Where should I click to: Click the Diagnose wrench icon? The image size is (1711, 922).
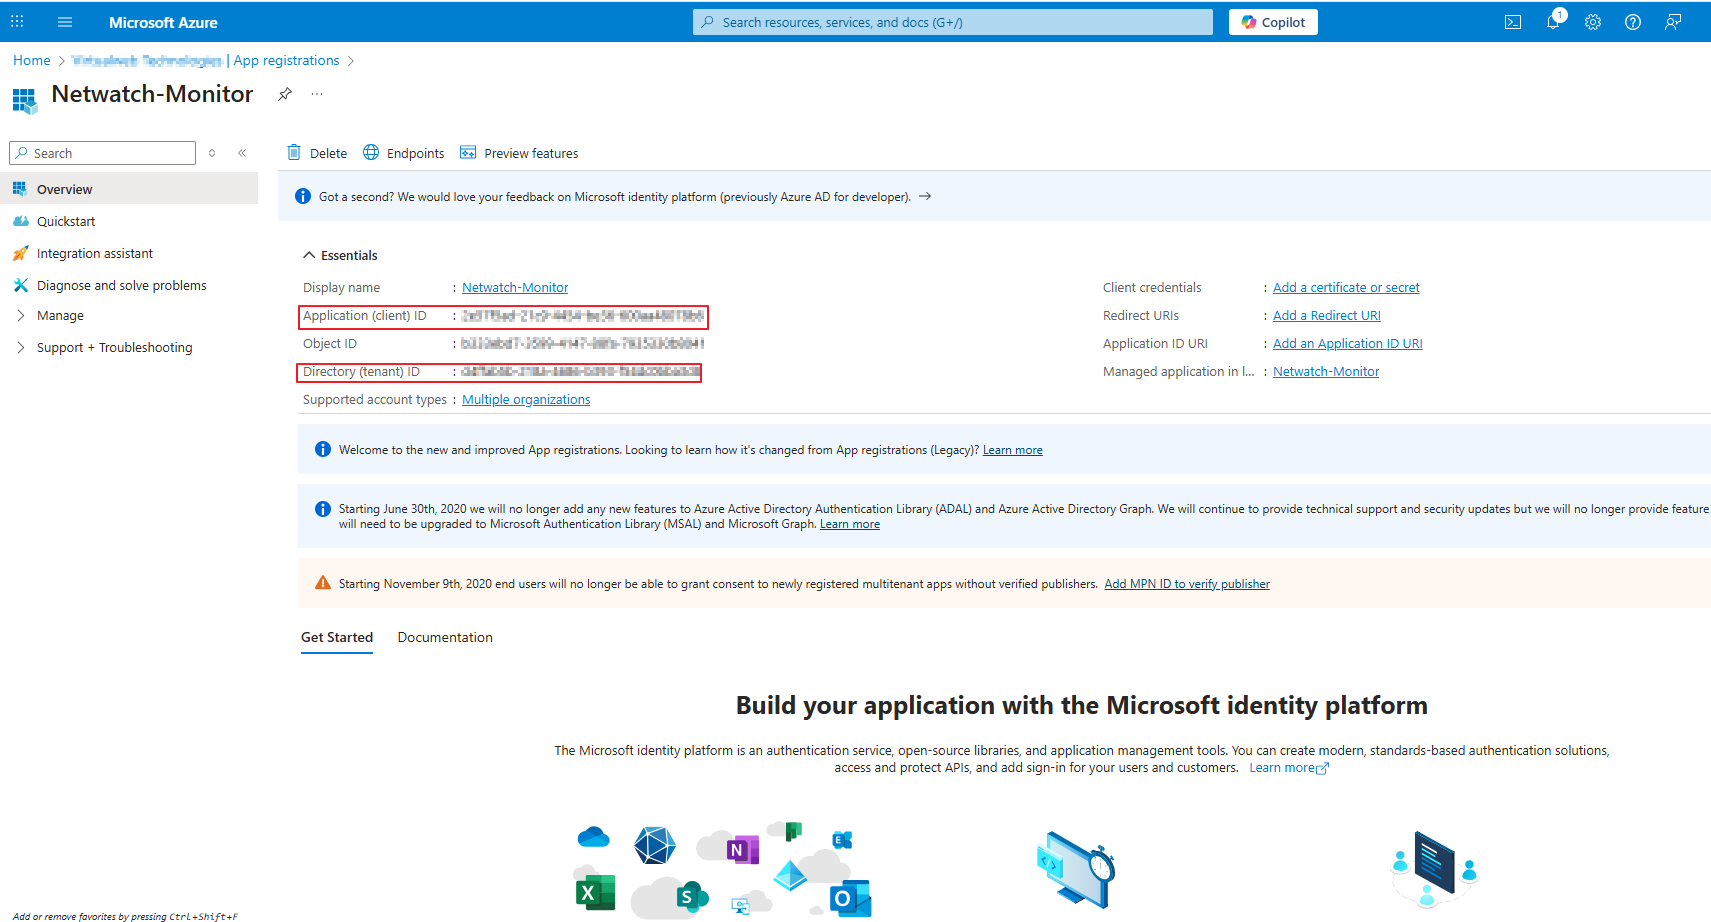[20, 285]
